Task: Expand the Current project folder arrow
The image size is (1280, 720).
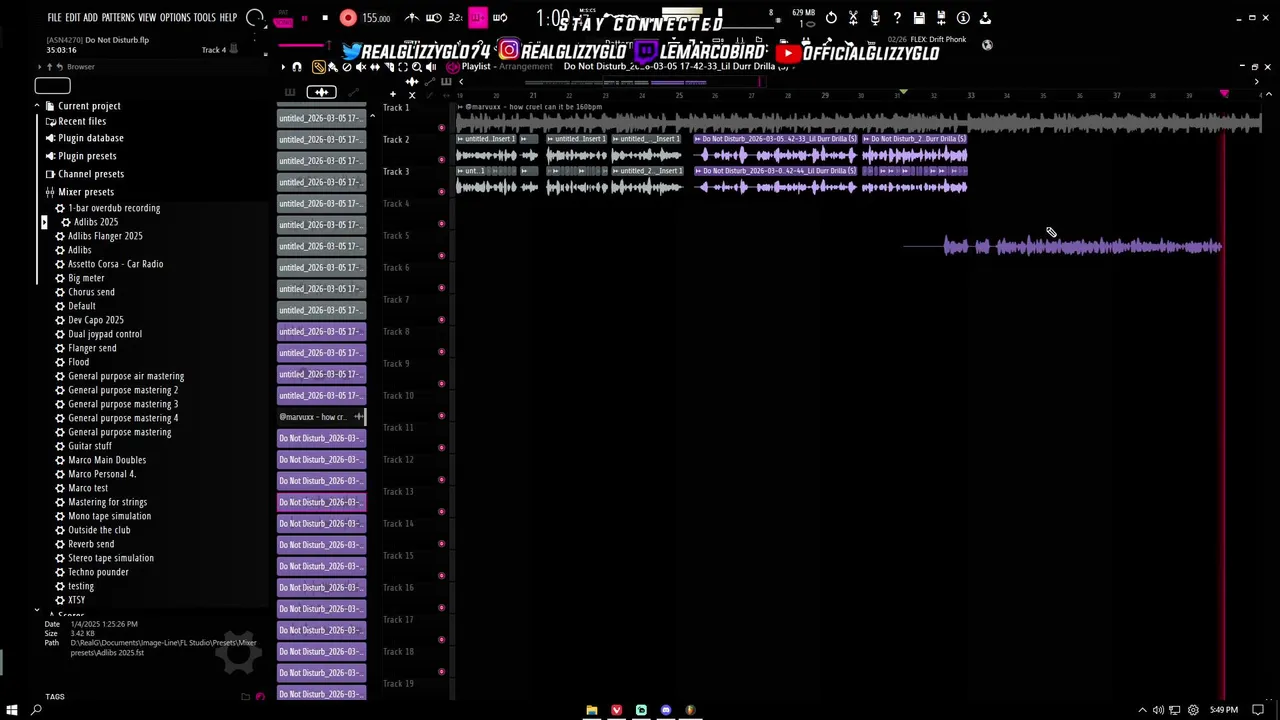Action: 37,105
